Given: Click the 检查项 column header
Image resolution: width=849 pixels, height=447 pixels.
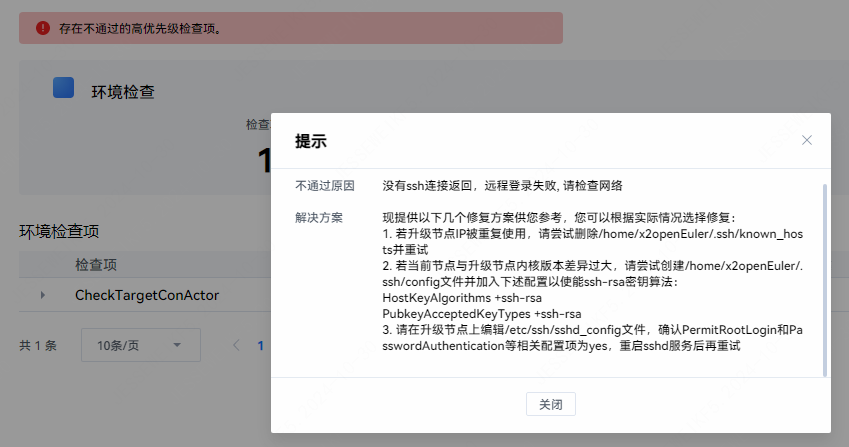Looking at the screenshot, I should [x=96, y=265].
